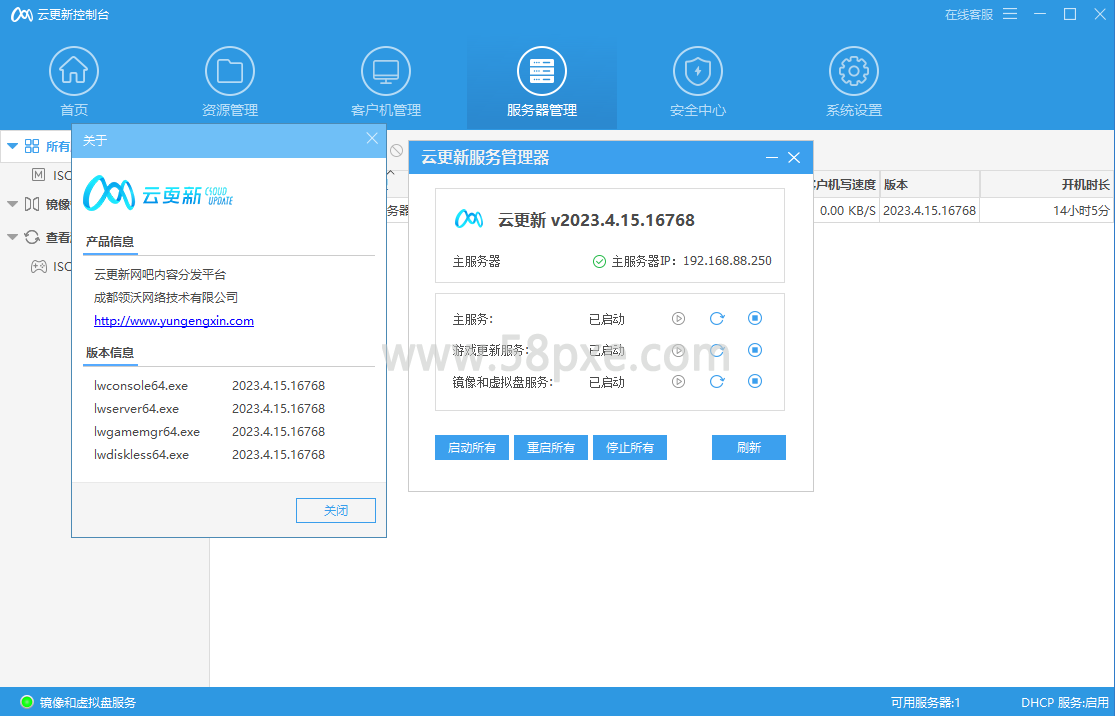This screenshot has height=716, width=1115.
Task: Start the 主服务 service
Action: point(678,319)
